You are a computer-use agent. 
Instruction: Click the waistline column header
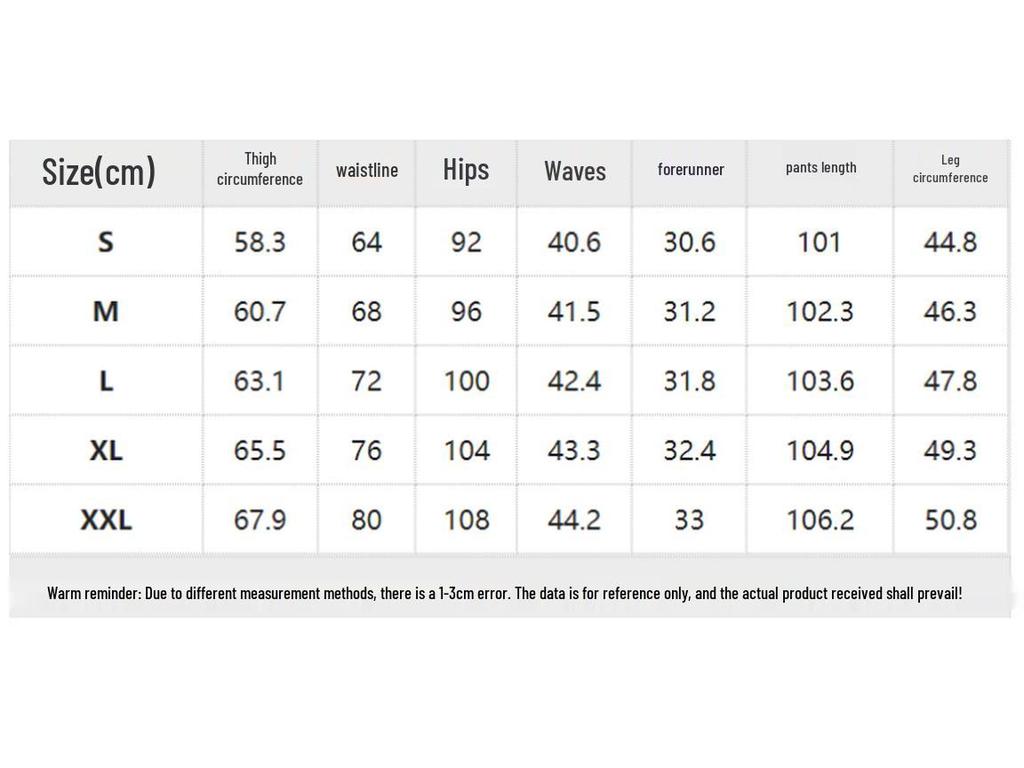click(x=367, y=170)
